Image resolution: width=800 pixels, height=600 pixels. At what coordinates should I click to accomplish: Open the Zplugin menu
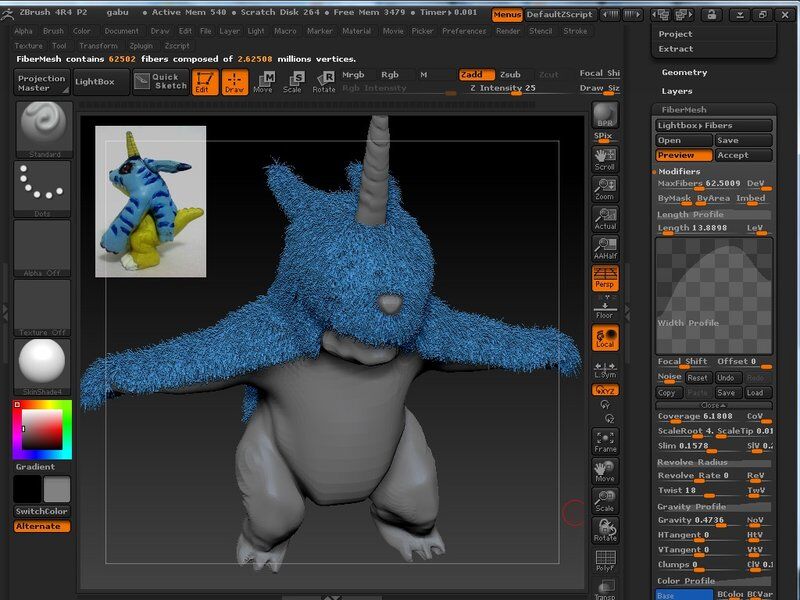[x=141, y=46]
